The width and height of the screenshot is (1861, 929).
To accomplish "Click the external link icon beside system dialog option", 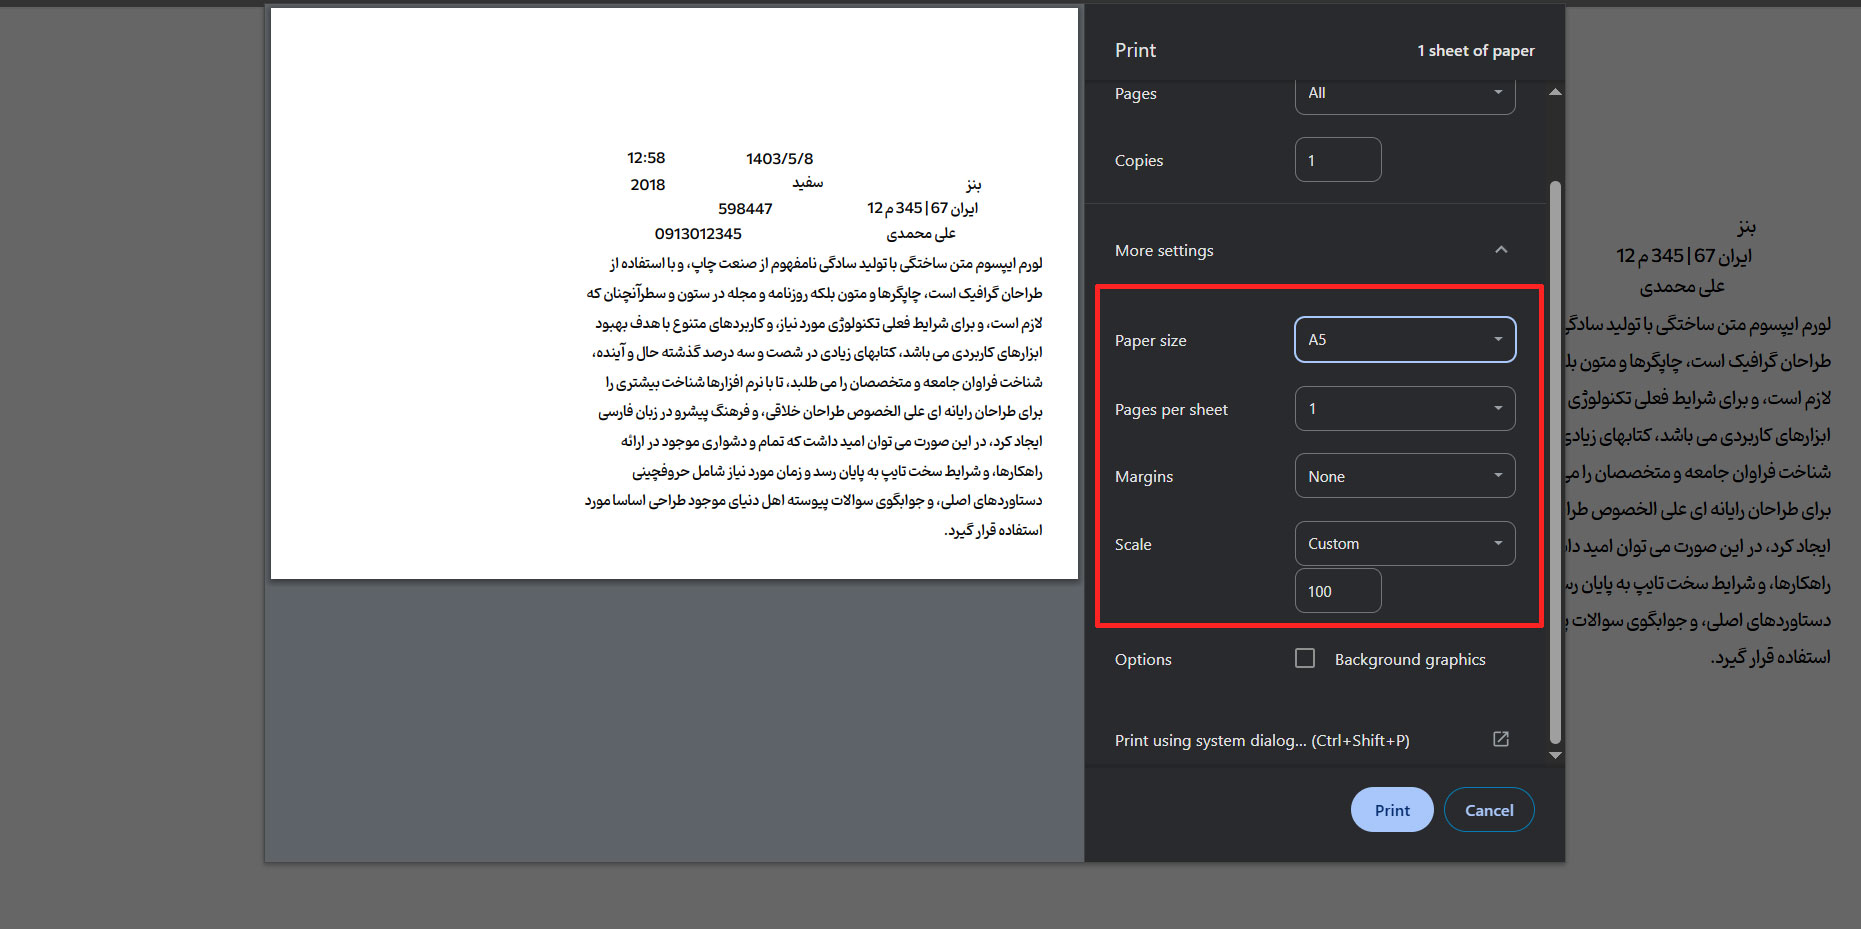I will pyautogui.click(x=1501, y=739).
